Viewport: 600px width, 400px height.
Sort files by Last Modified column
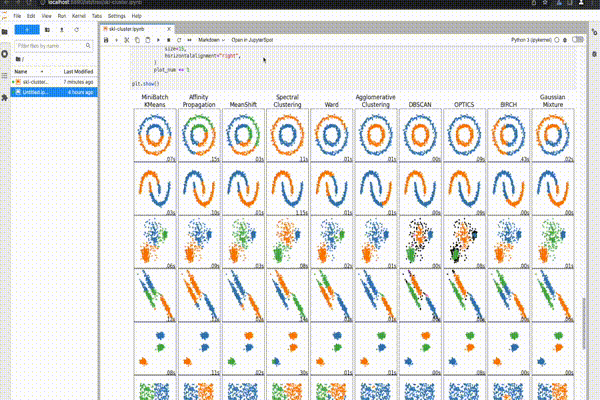(x=78, y=72)
